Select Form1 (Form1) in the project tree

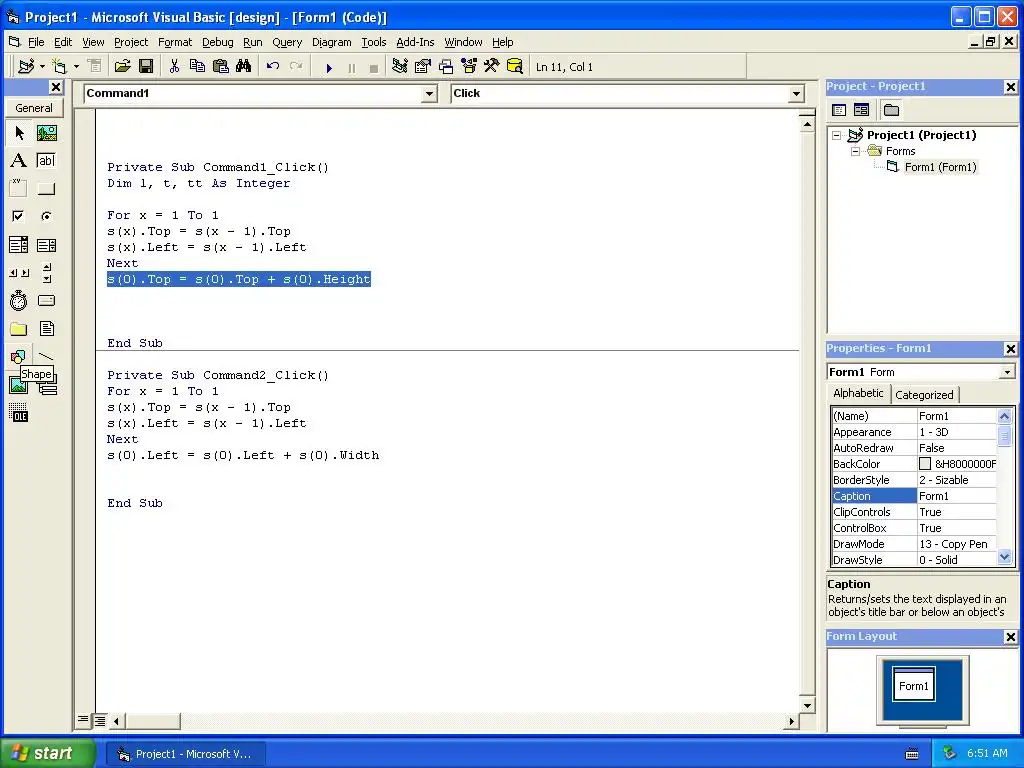point(940,167)
